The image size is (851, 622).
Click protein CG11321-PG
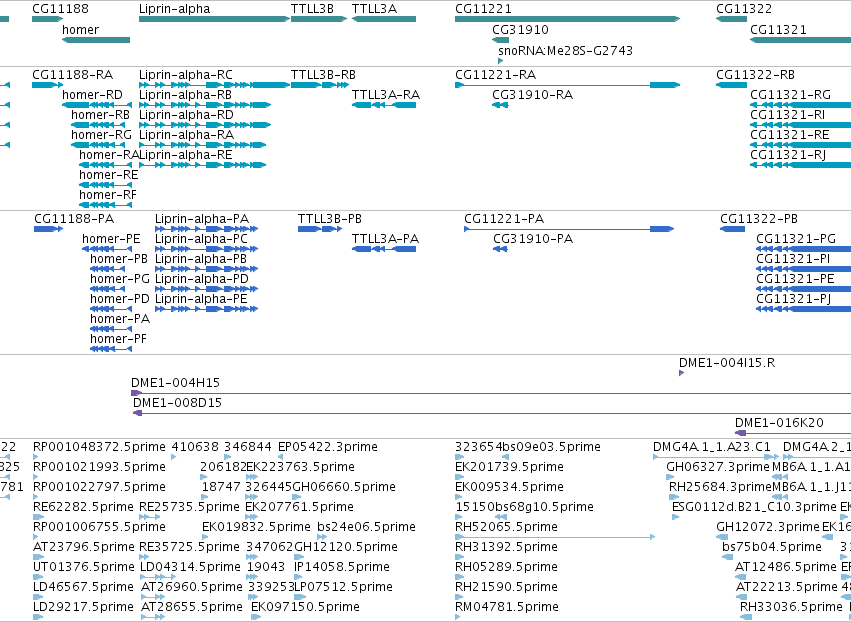point(803,249)
